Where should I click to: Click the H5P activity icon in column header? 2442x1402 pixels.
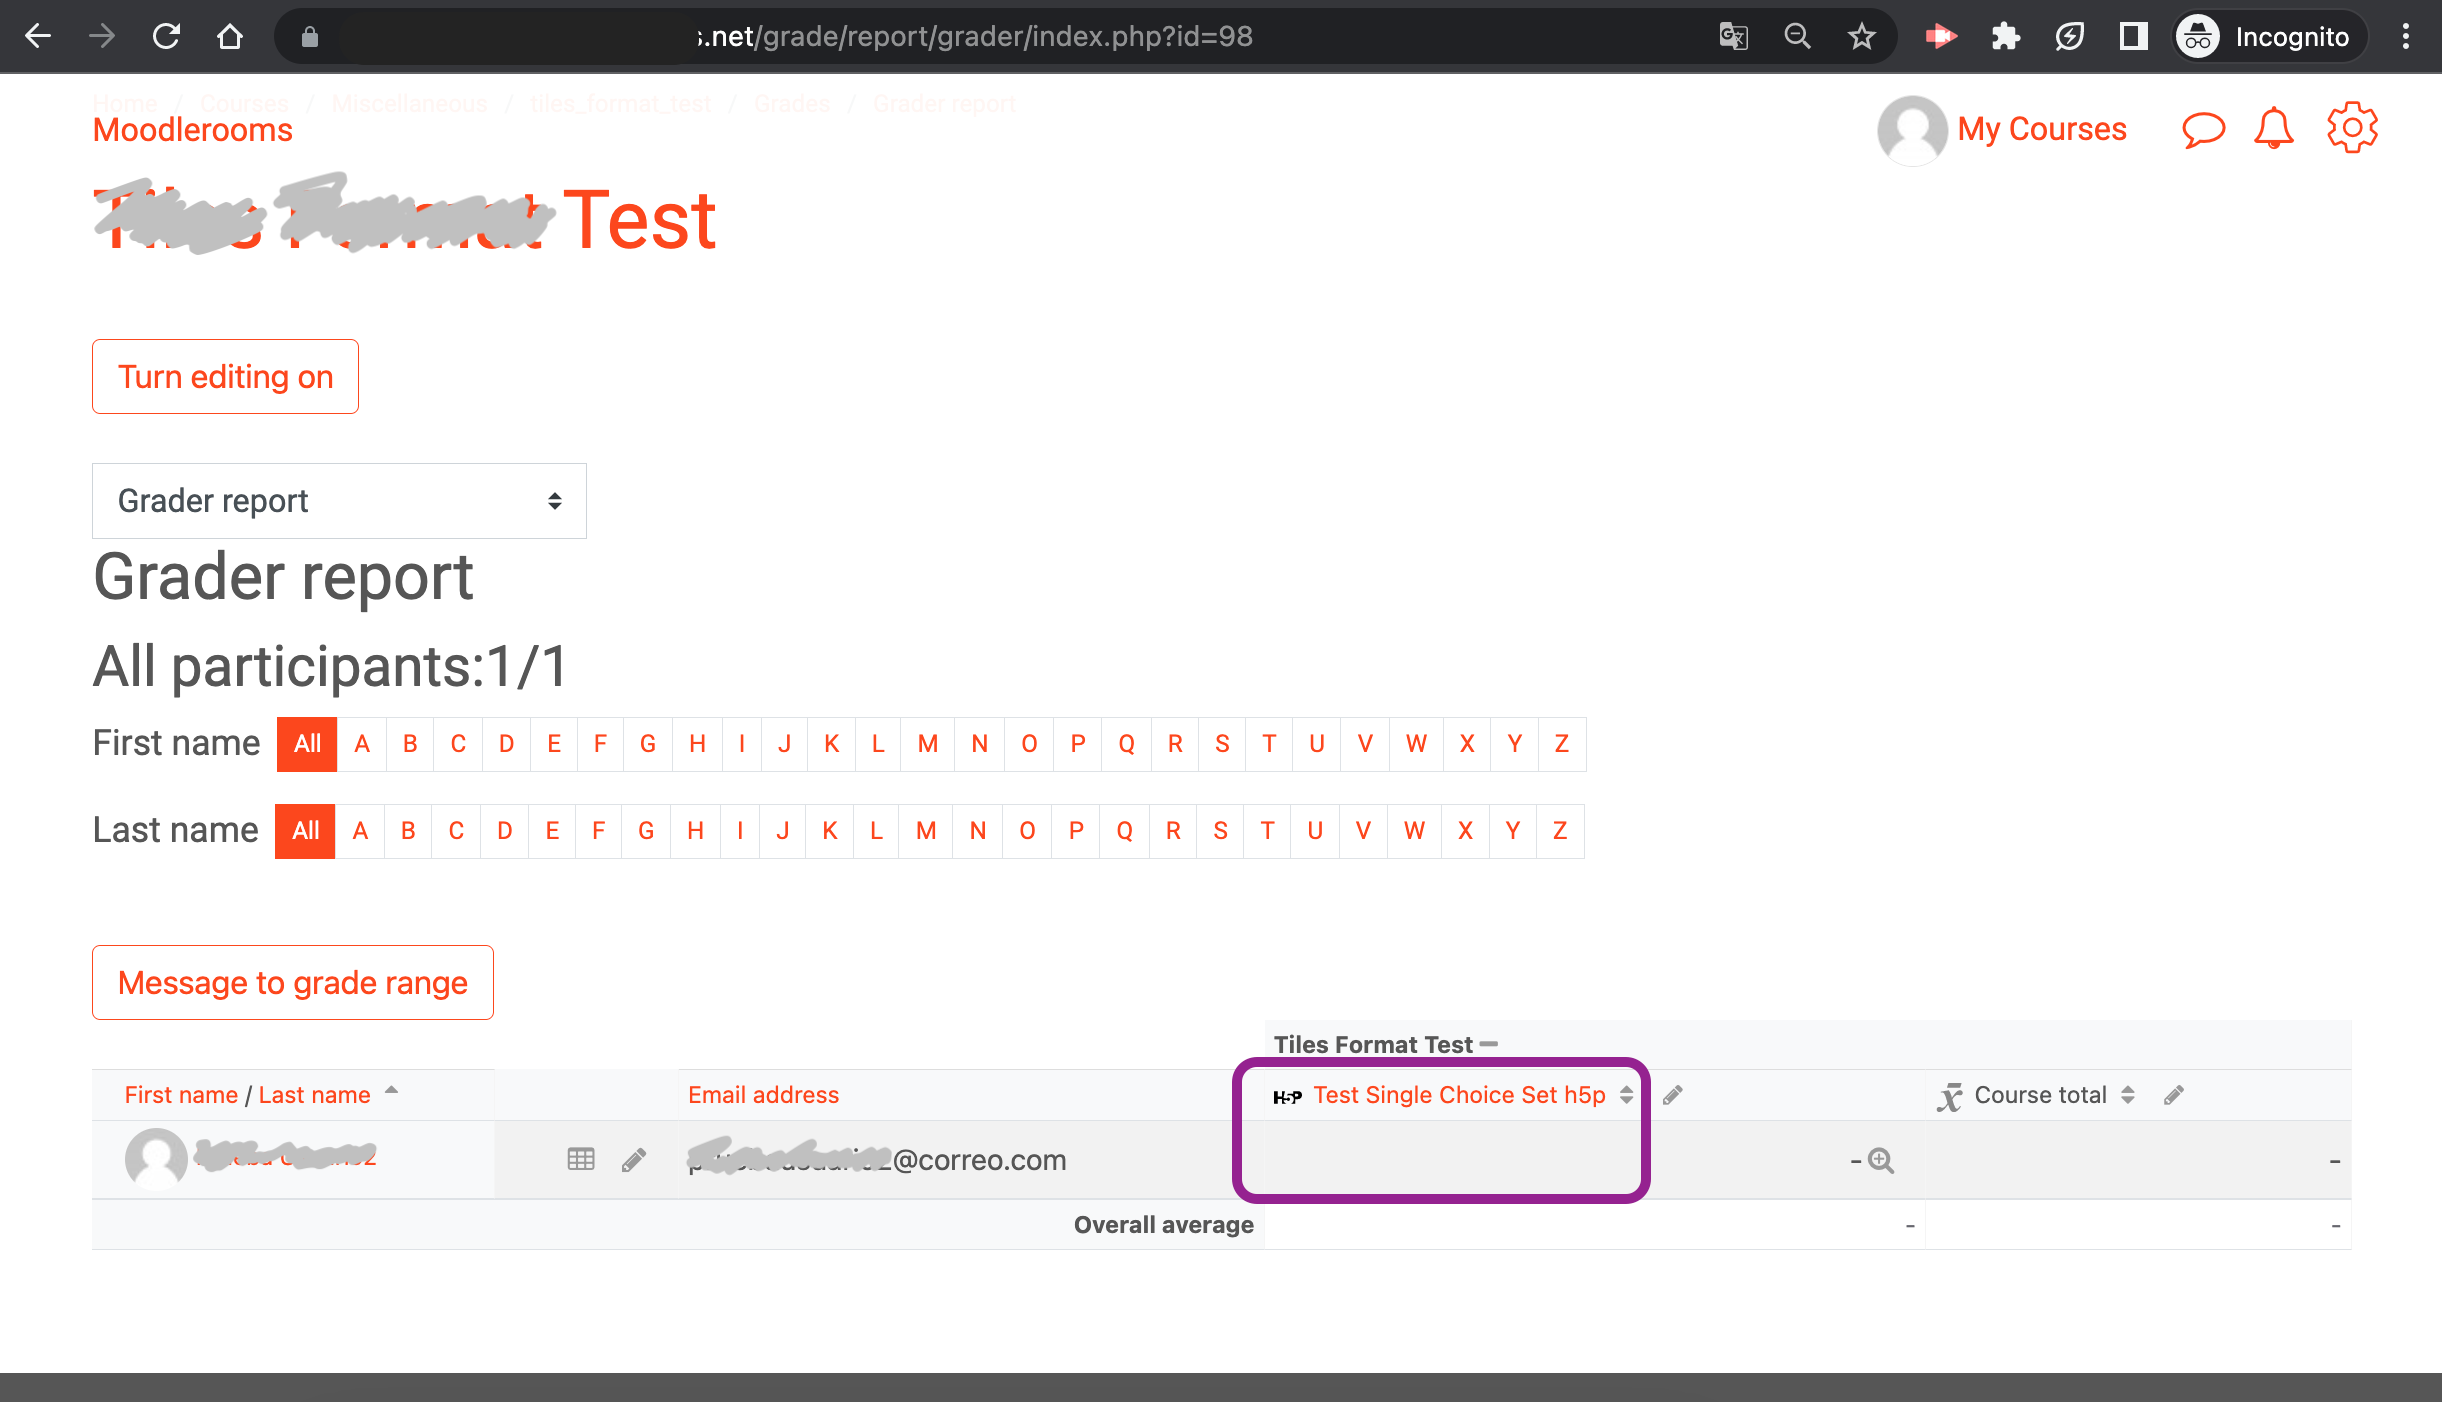point(1287,1096)
